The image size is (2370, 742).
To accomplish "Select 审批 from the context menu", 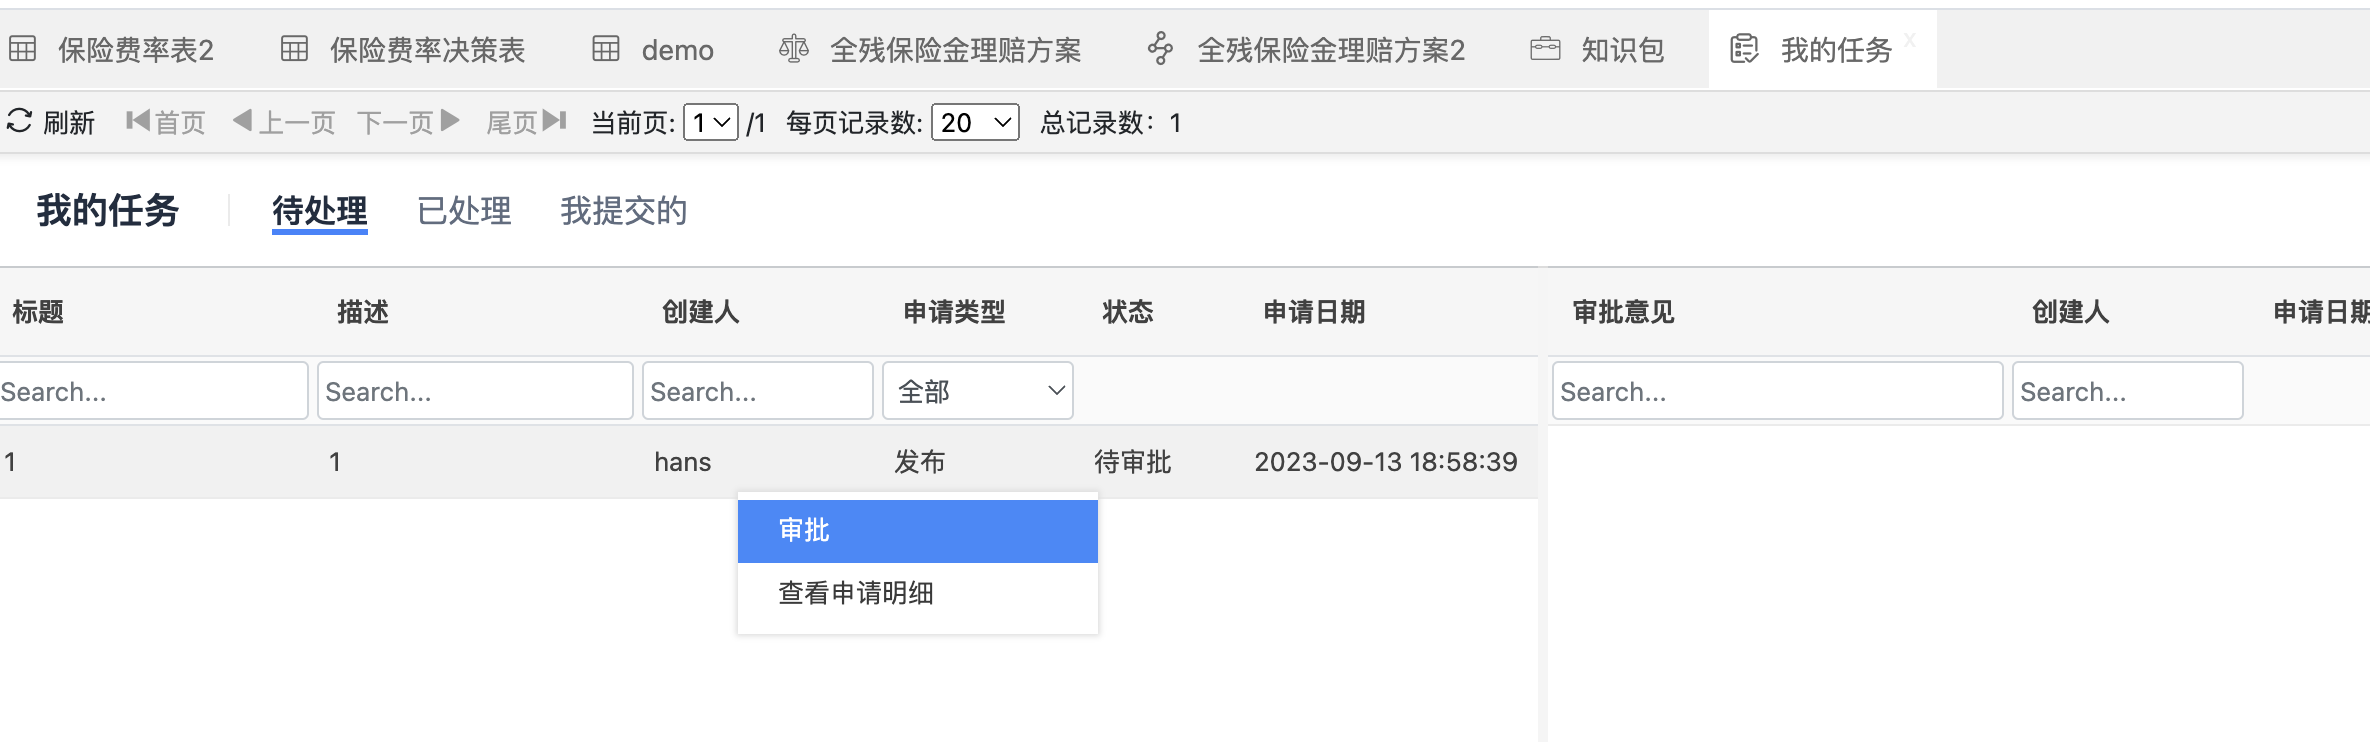I will point(917,531).
